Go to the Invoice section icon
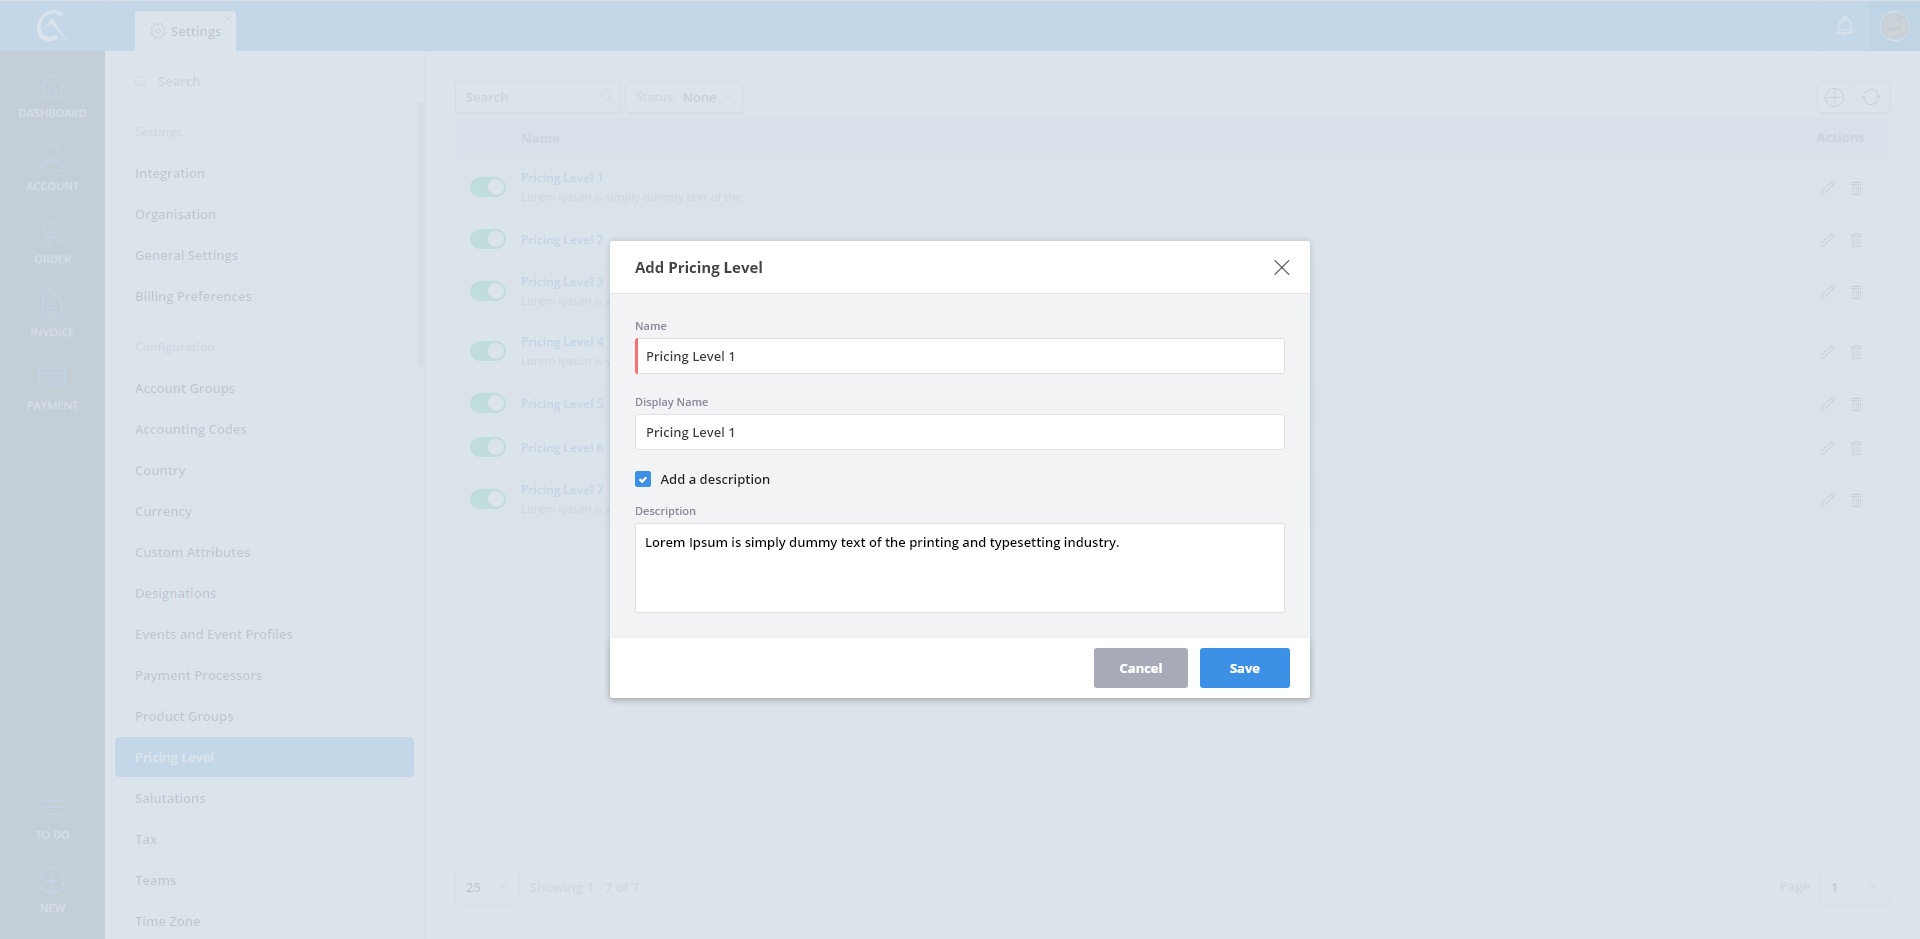1920x939 pixels. pyautogui.click(x=52, y=314)
